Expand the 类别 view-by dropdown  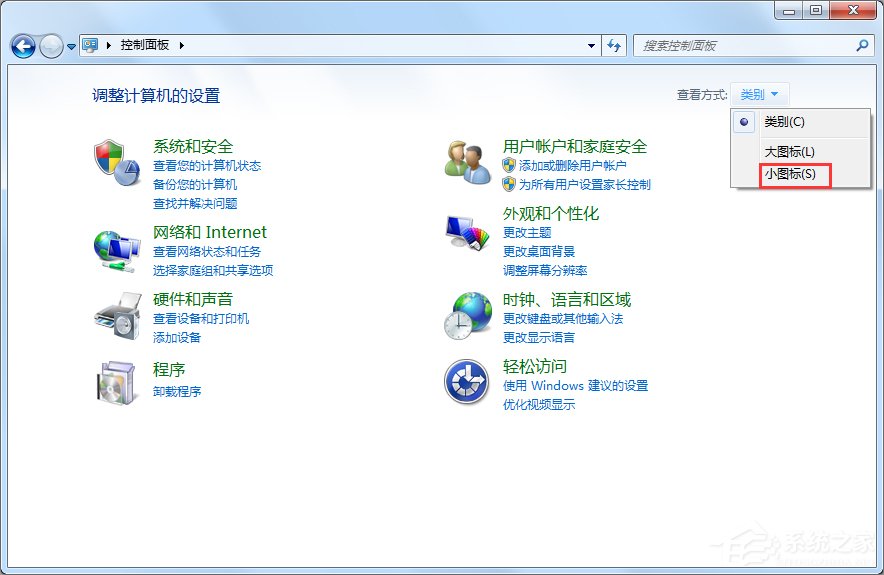click(x=759, y=95)
